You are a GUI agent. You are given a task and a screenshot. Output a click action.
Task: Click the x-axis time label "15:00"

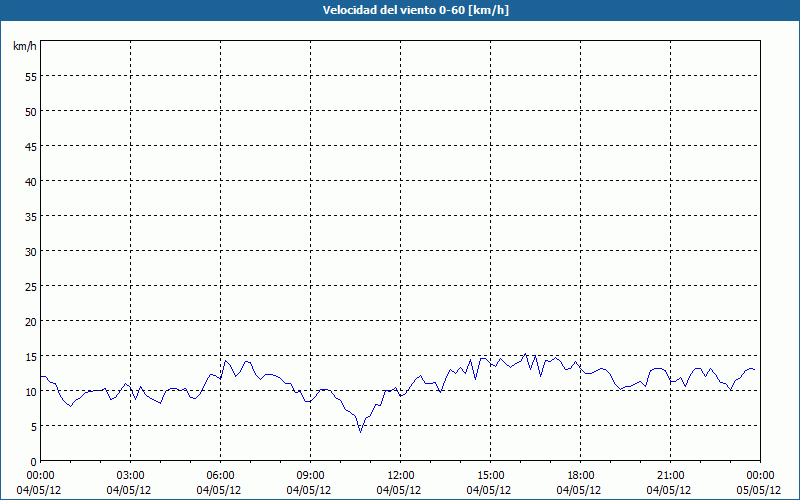click(x=490, y=476)
